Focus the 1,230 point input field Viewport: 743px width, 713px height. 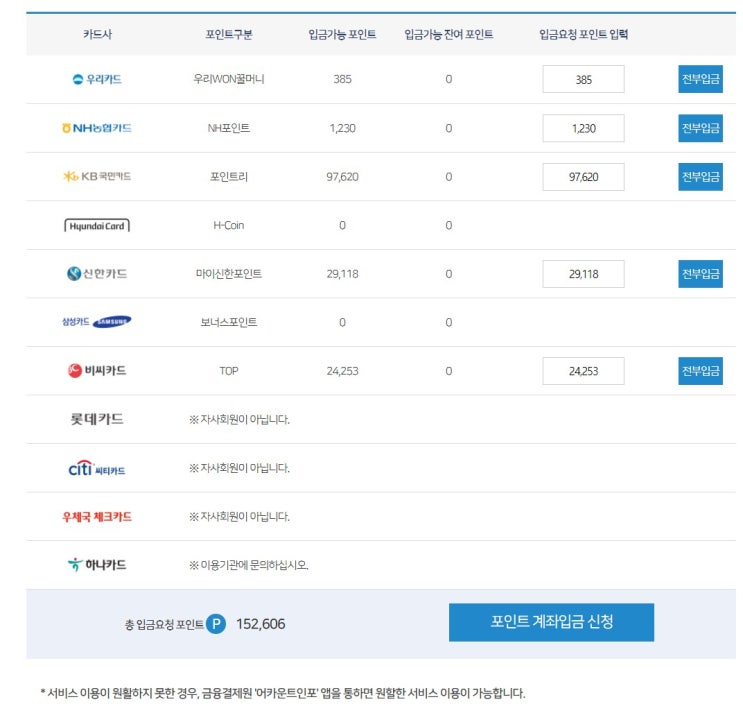[x=583, y=128]
